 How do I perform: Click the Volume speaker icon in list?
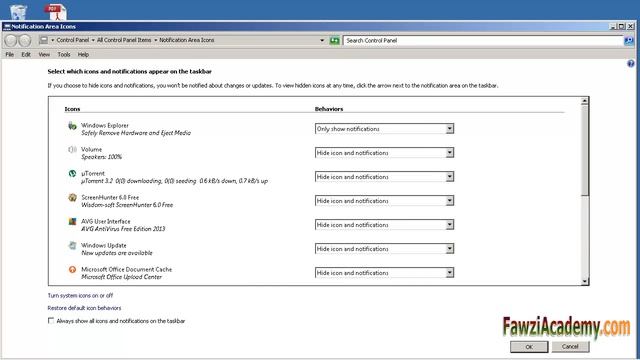click(72, 150)
